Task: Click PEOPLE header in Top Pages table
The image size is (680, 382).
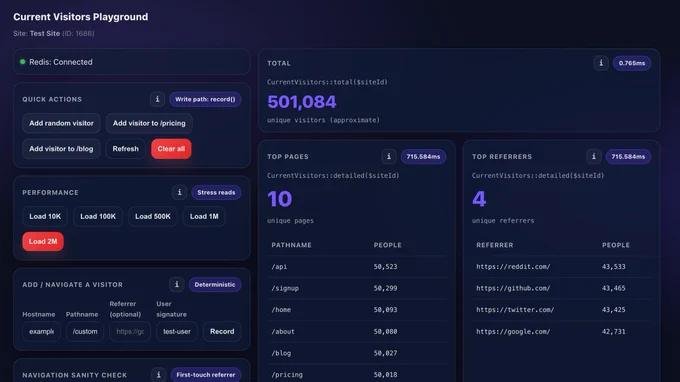Action: point(388,245)
